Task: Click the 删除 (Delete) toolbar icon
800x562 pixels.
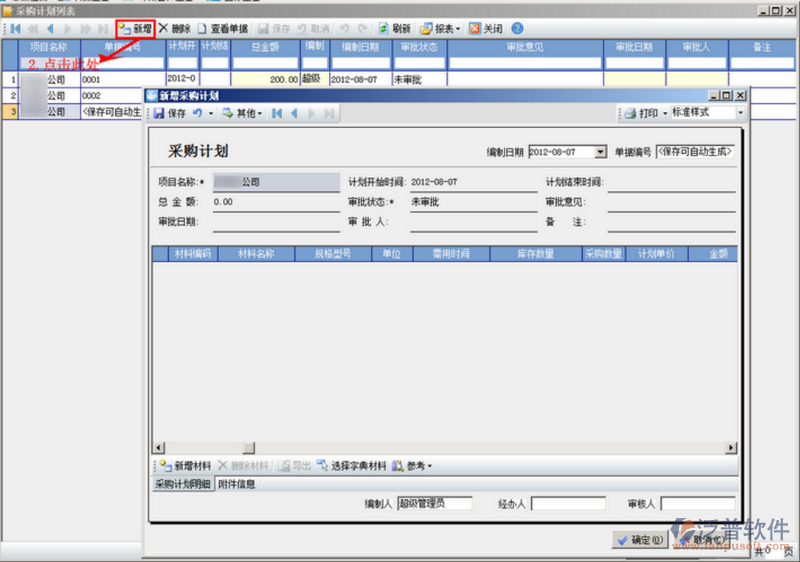Action: 174,29
